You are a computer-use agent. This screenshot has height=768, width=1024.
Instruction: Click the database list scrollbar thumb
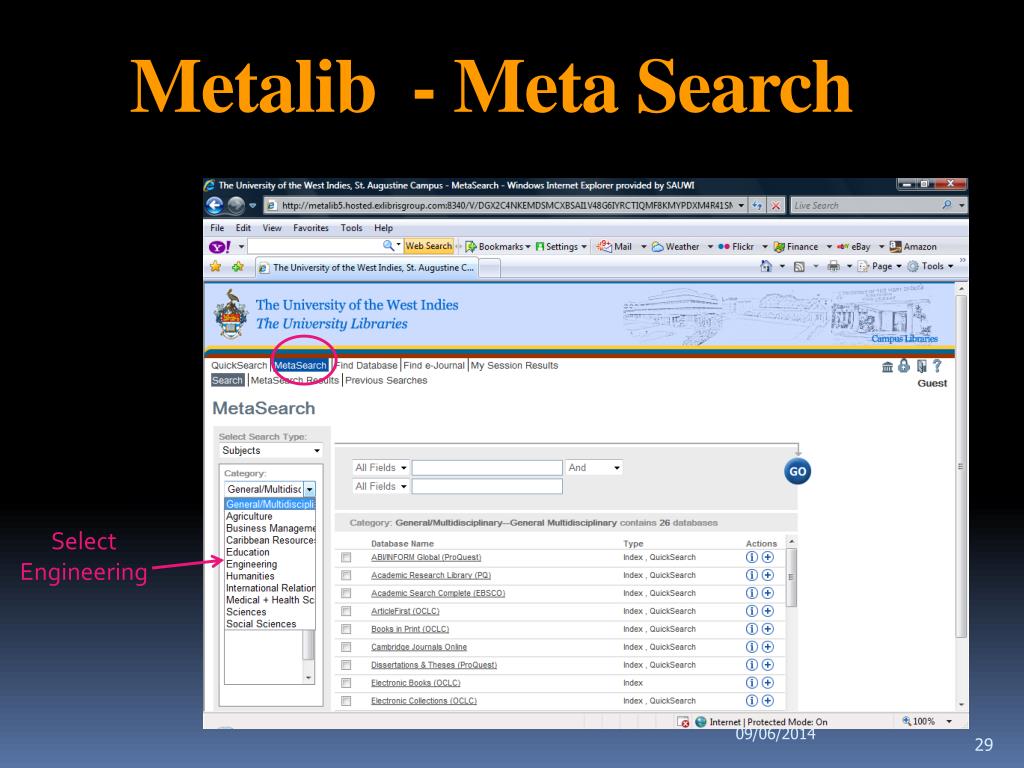pos(791,577)
